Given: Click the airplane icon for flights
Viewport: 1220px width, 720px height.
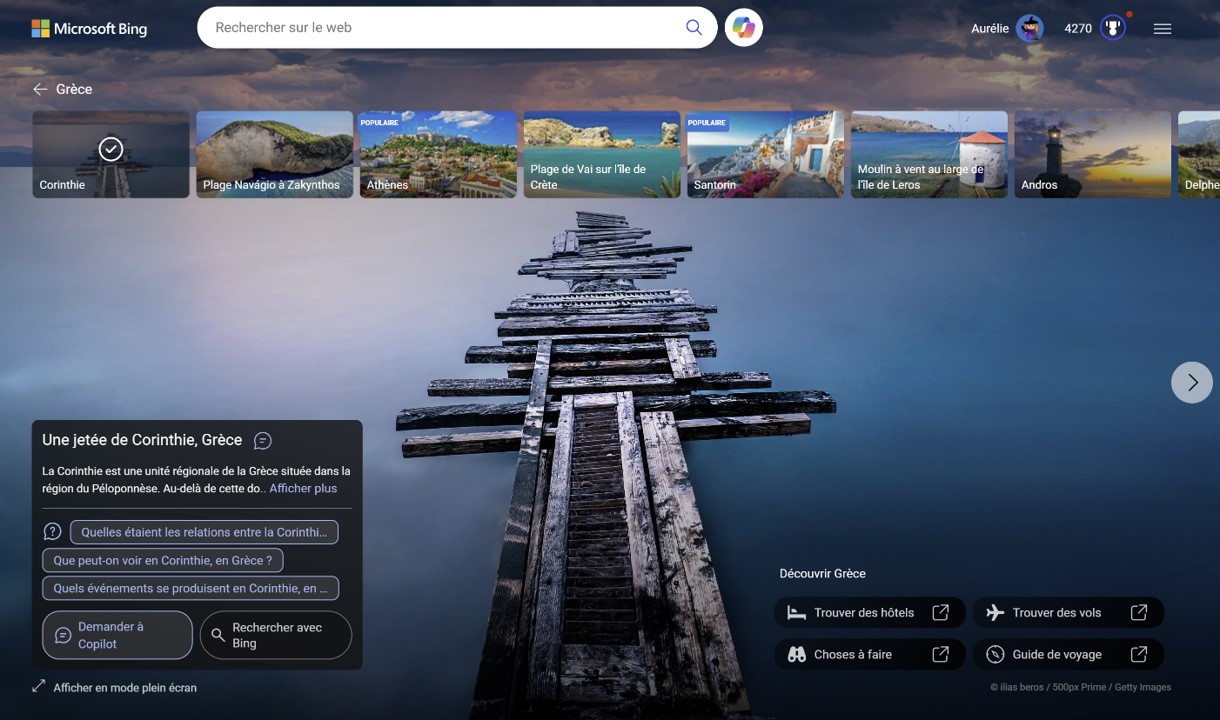Looking at the screenshot, I should [x=995, y=612].
